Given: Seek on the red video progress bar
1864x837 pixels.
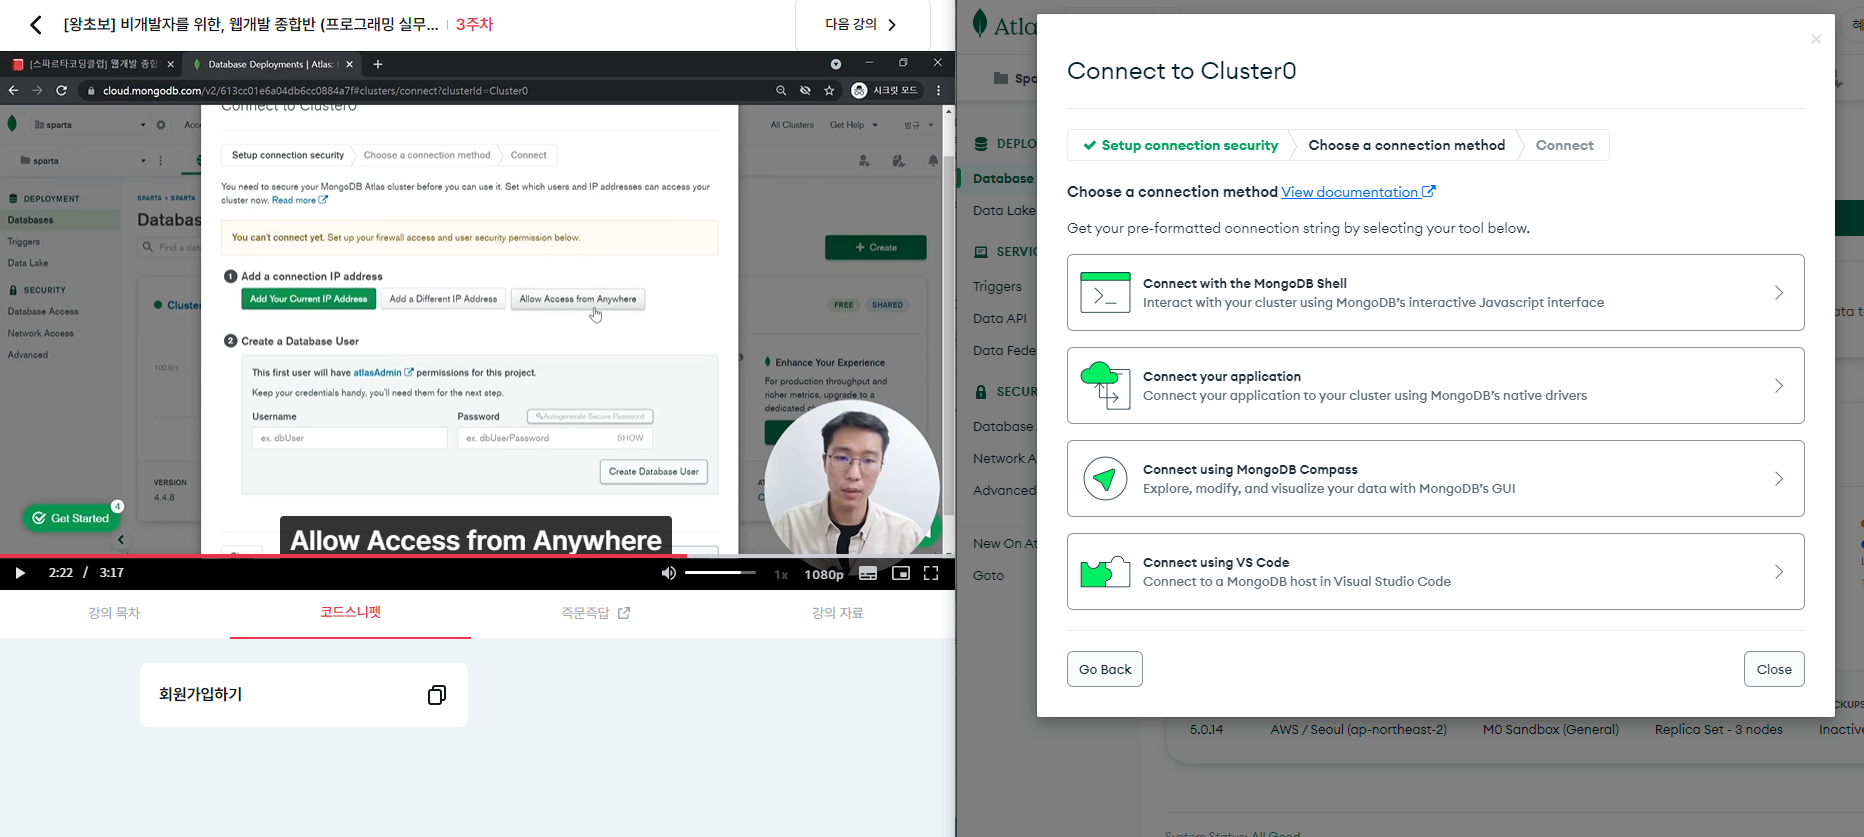Looking at the screenshot, I should click(477, 555).
